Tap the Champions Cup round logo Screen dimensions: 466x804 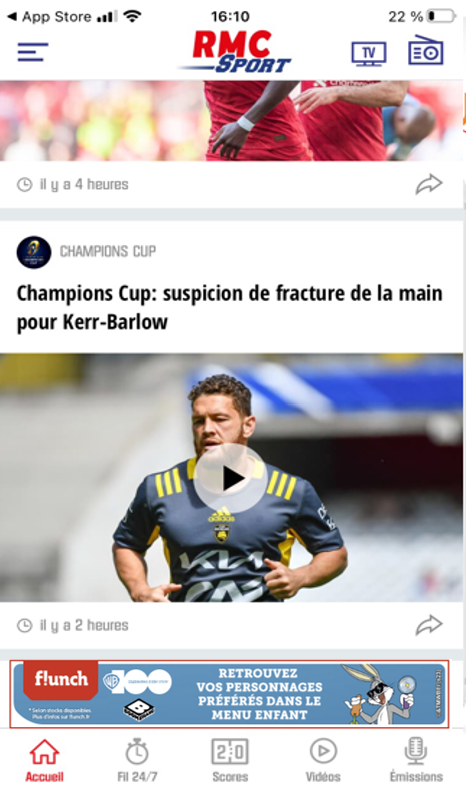(34, 252)
